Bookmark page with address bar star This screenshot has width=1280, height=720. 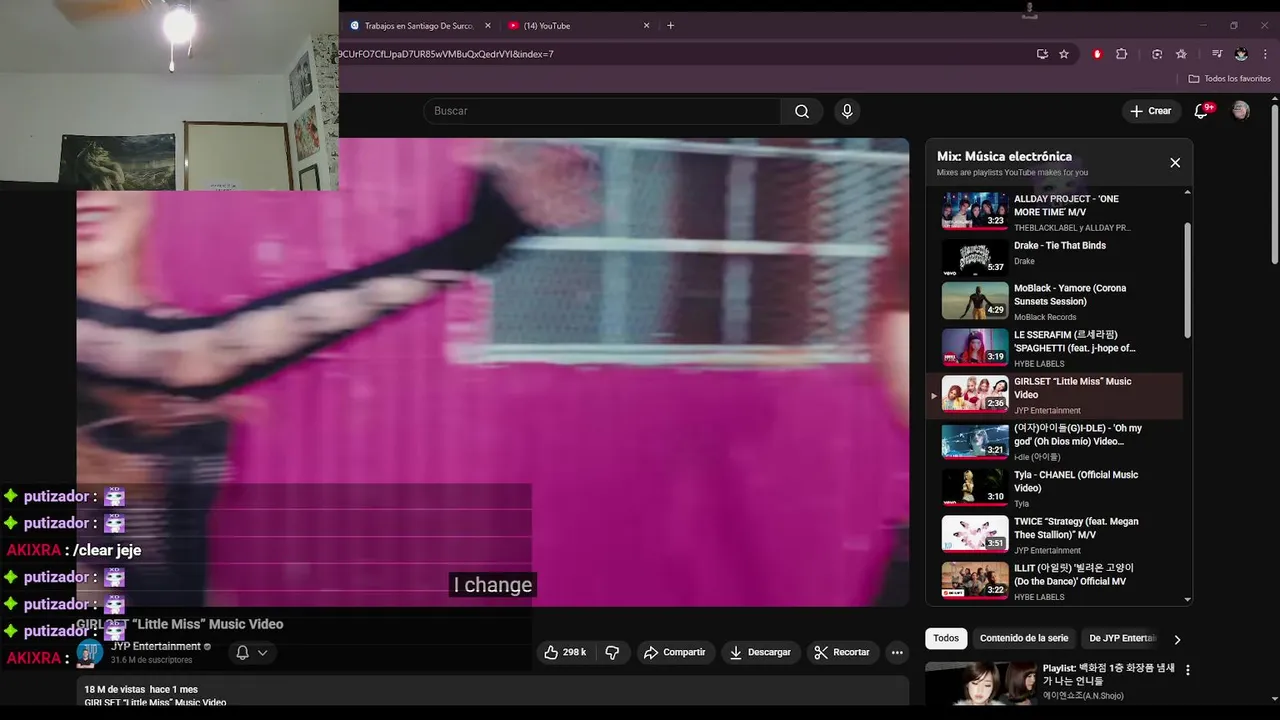(x=1064, y=54)
